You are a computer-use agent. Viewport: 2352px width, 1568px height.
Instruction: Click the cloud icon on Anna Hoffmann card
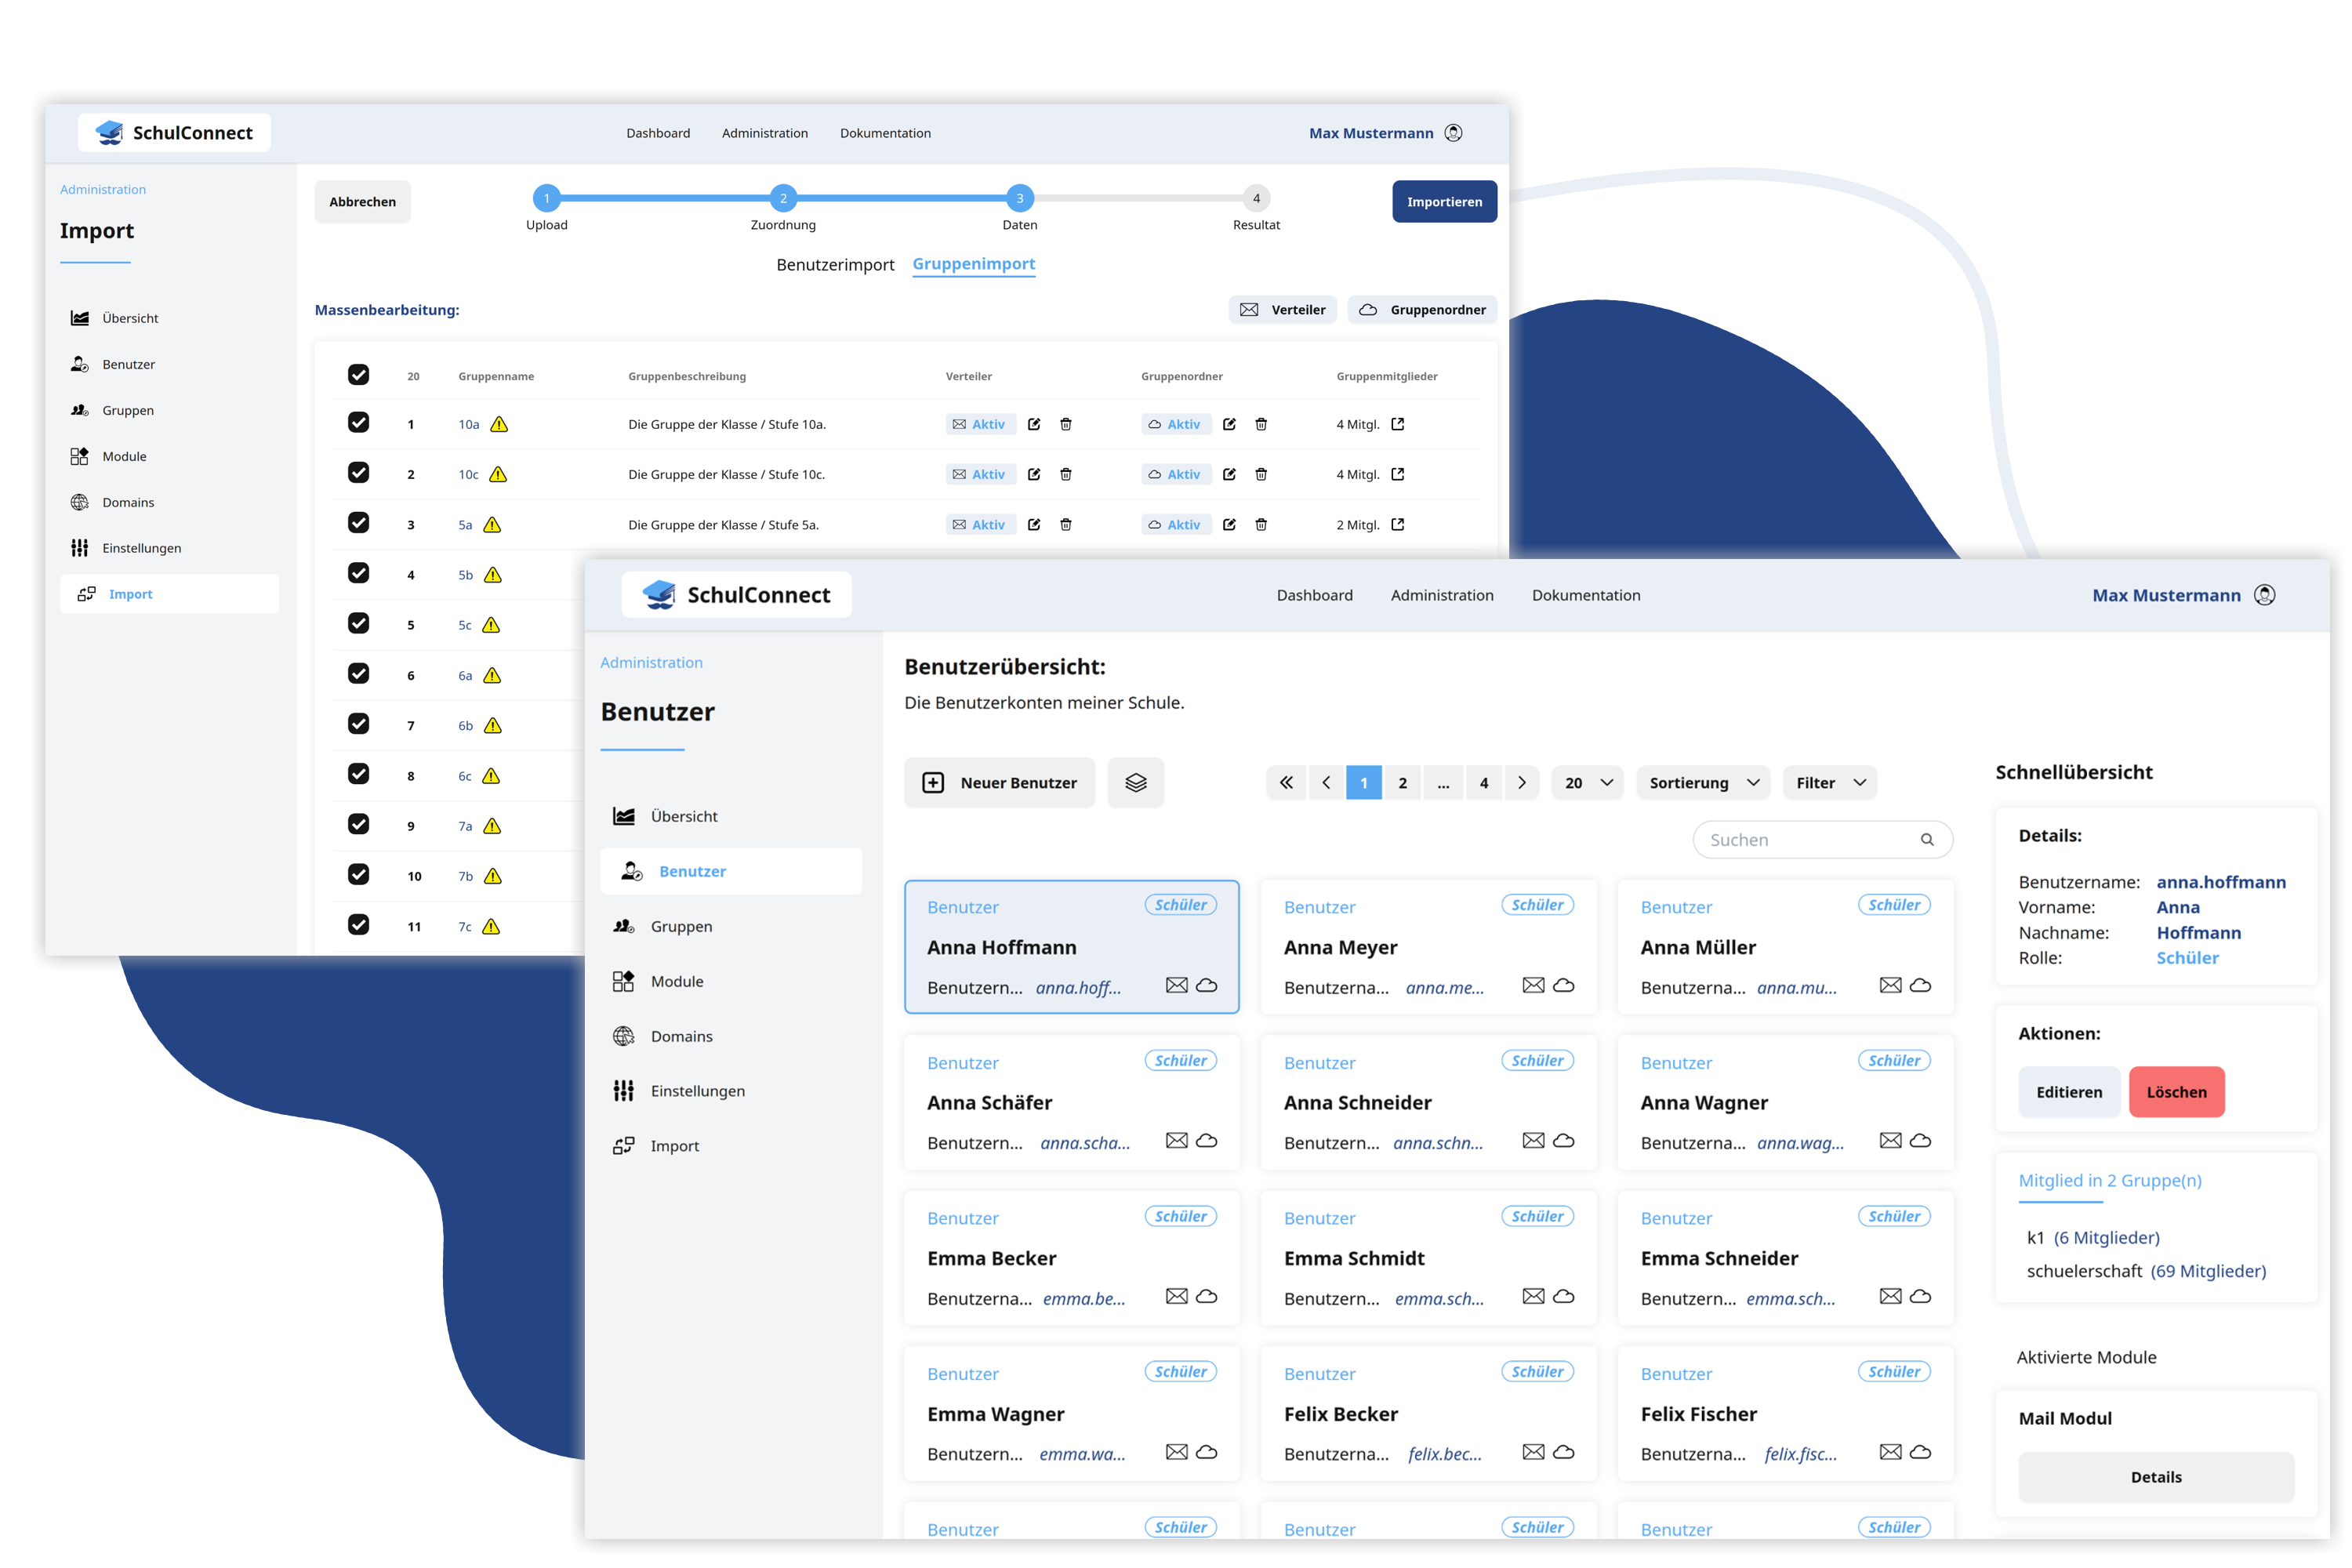coord(1207,986)
